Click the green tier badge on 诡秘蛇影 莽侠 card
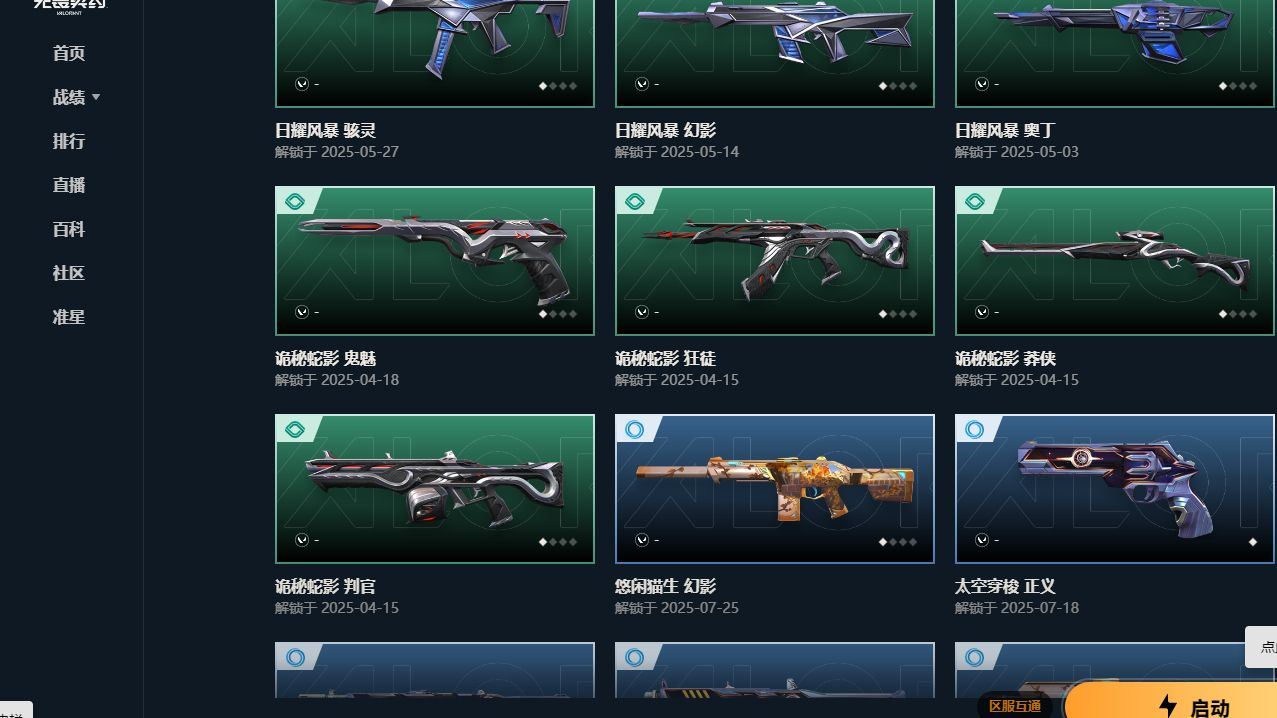The image size is (1277, 718). click(975, 202)
